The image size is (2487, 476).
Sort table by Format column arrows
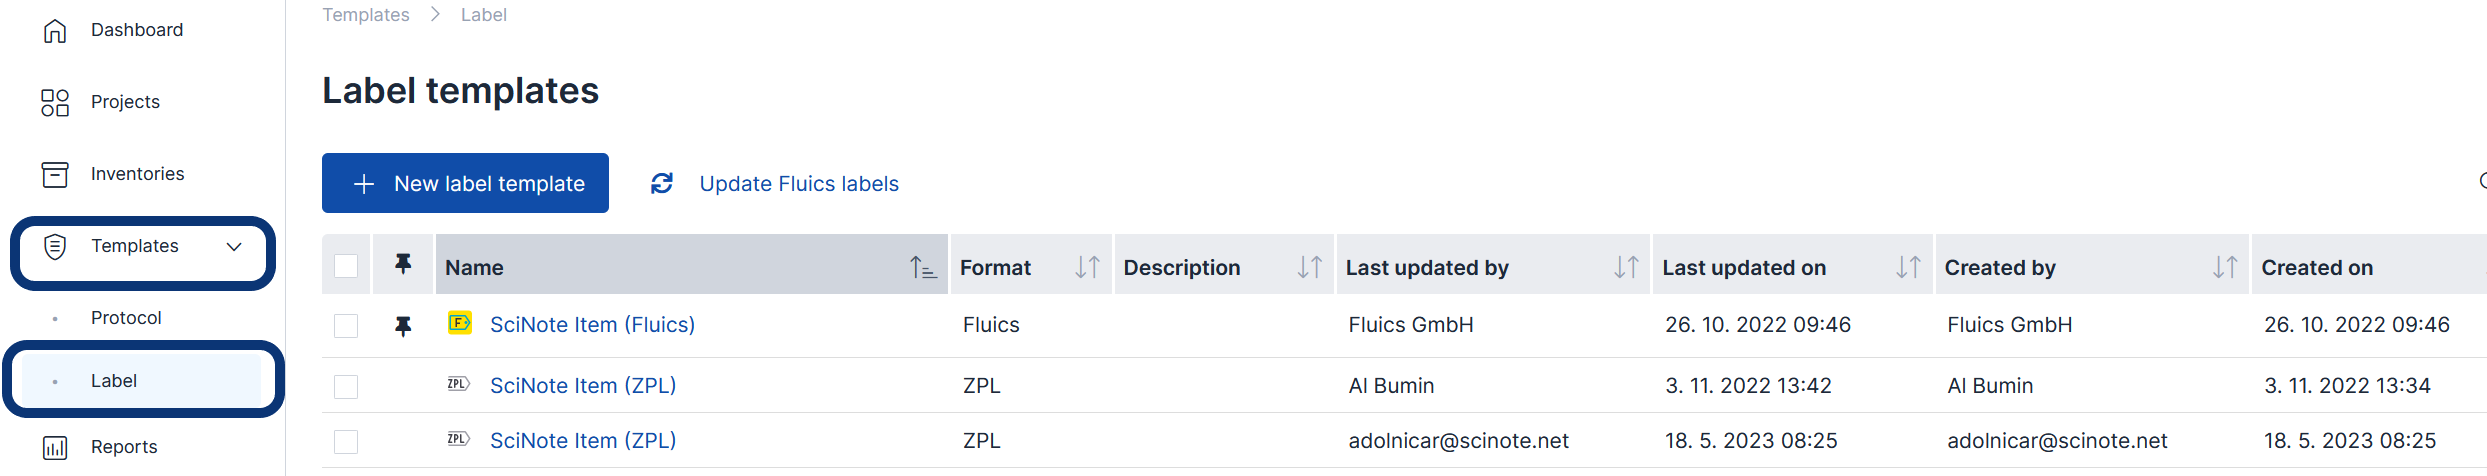[1087, 267]
